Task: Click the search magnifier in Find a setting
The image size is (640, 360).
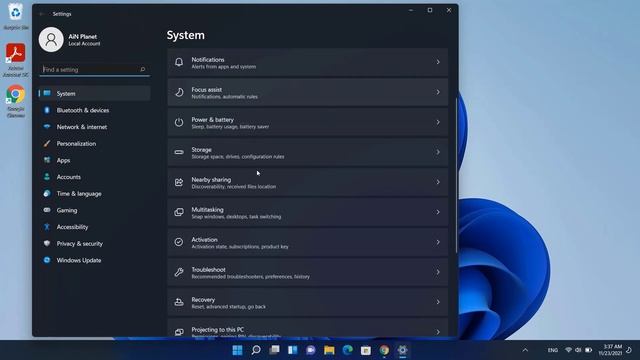Action: click(142, 69)
